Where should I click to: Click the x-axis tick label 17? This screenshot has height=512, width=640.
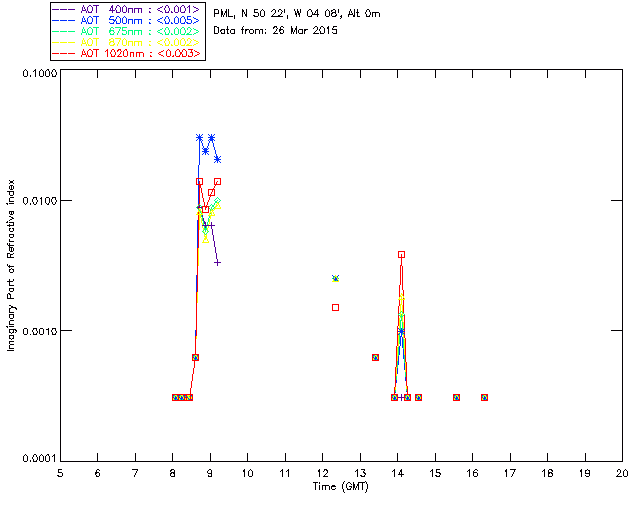click(x=510, y=473)
